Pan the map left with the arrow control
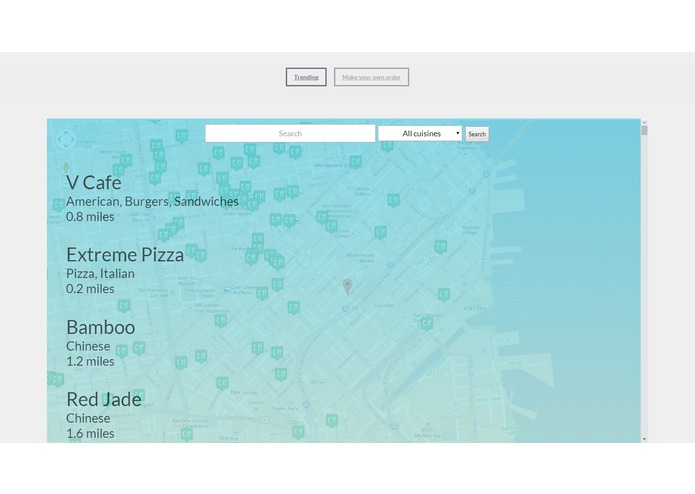695x494 pixels. coord(59,139)
